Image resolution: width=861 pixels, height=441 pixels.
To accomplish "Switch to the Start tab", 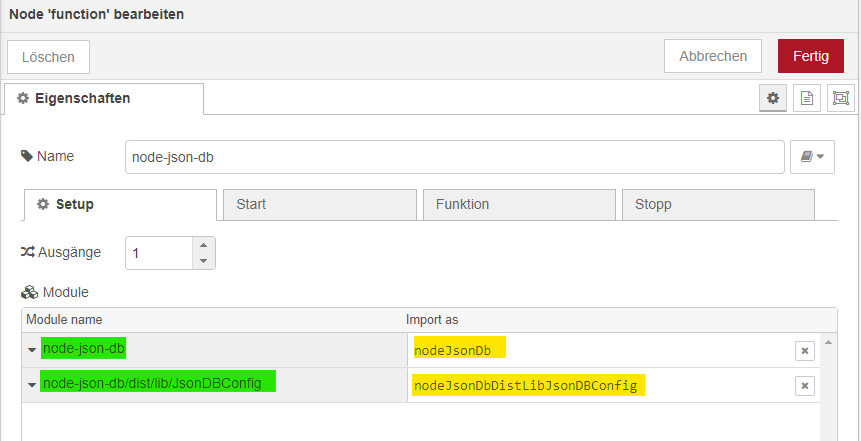I will (x=320, y=205).
